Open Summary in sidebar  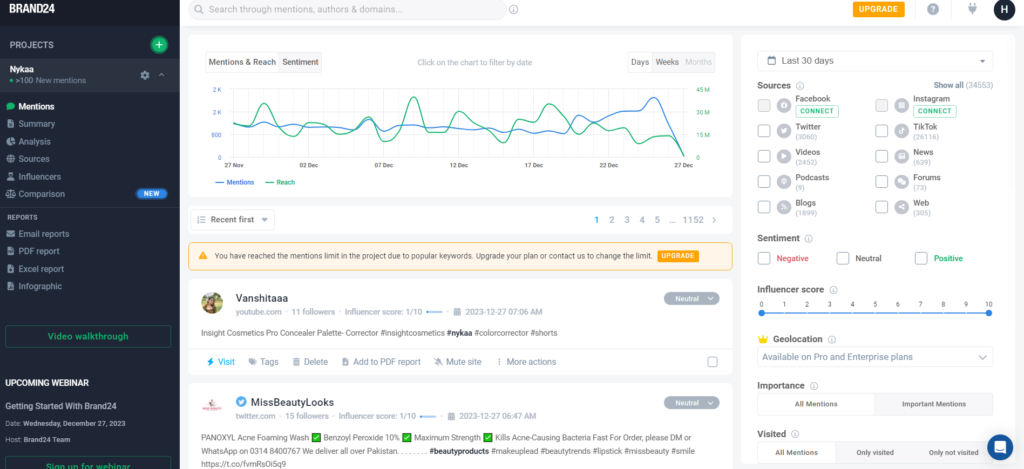(x=37, y=124)
